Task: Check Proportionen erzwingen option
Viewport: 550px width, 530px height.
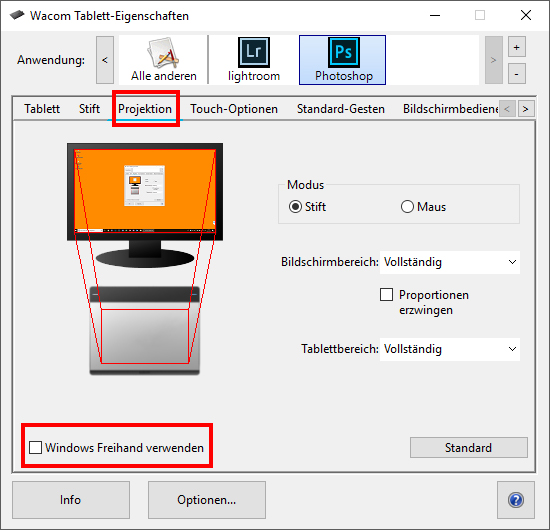Action: point(386,295)
